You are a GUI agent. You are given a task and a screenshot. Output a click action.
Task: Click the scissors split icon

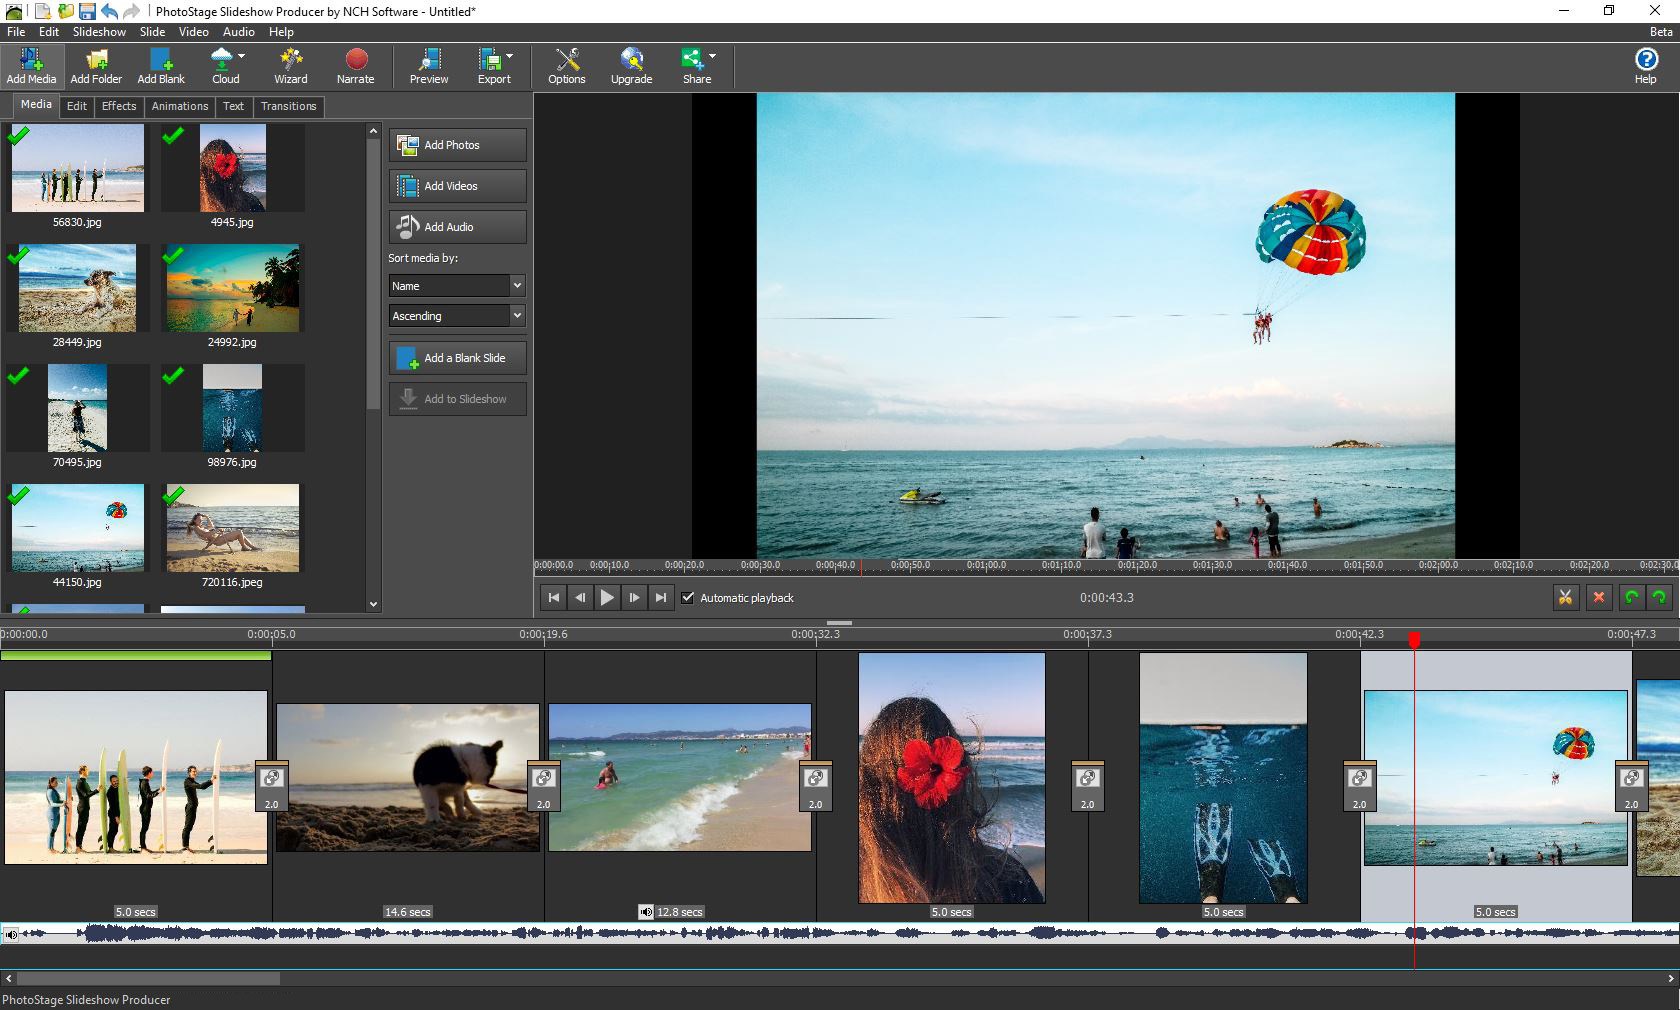coord(1565,597)
